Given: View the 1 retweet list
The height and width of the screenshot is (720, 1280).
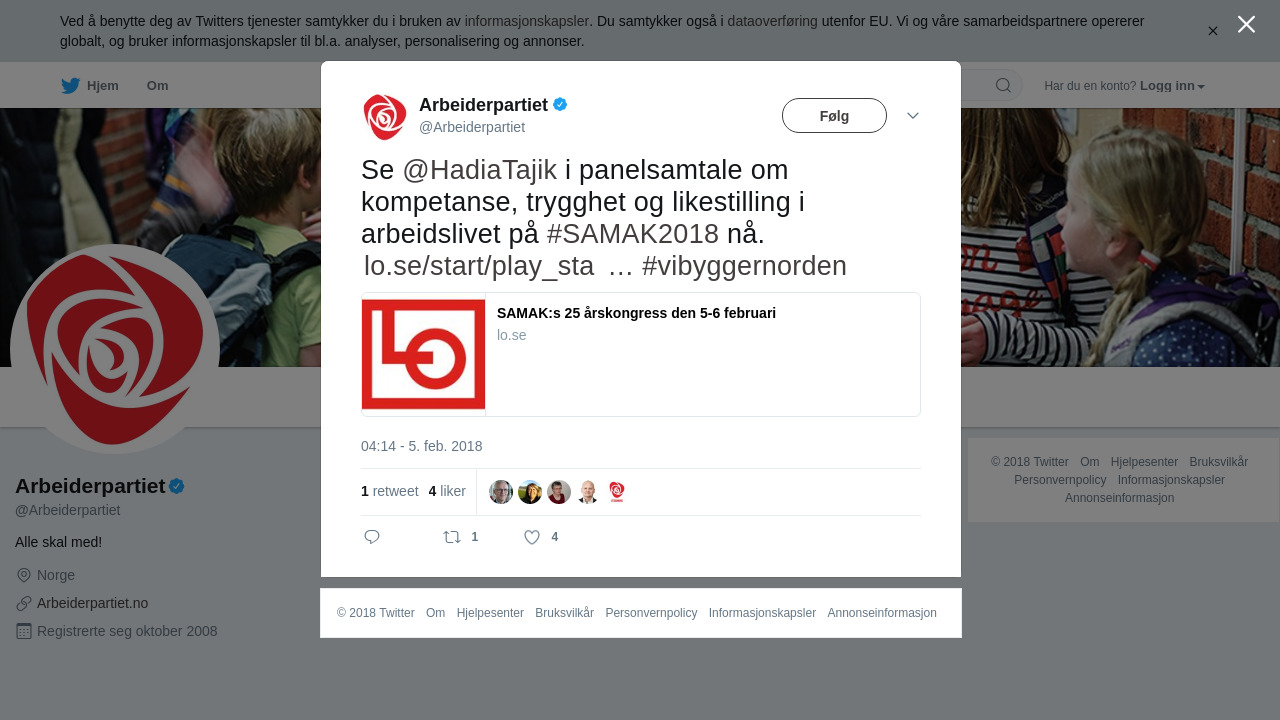Looking at the screenshot, I should click(x=390, y=491).
